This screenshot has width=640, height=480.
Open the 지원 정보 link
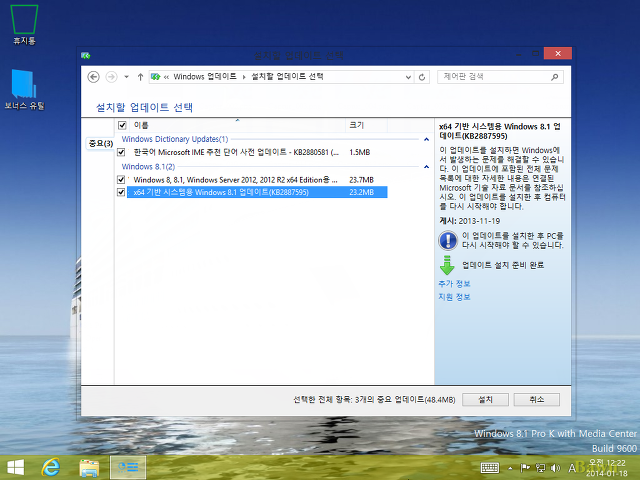coord(454,297)
